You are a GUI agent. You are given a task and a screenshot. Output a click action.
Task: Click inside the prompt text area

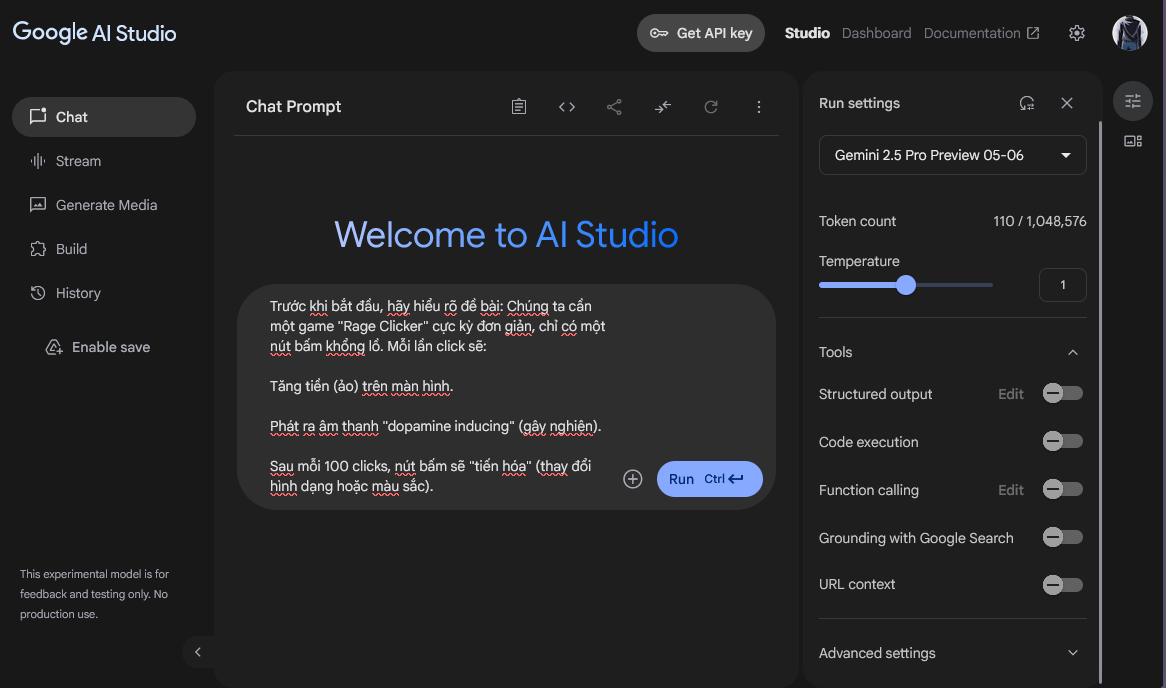click(439, 396)
